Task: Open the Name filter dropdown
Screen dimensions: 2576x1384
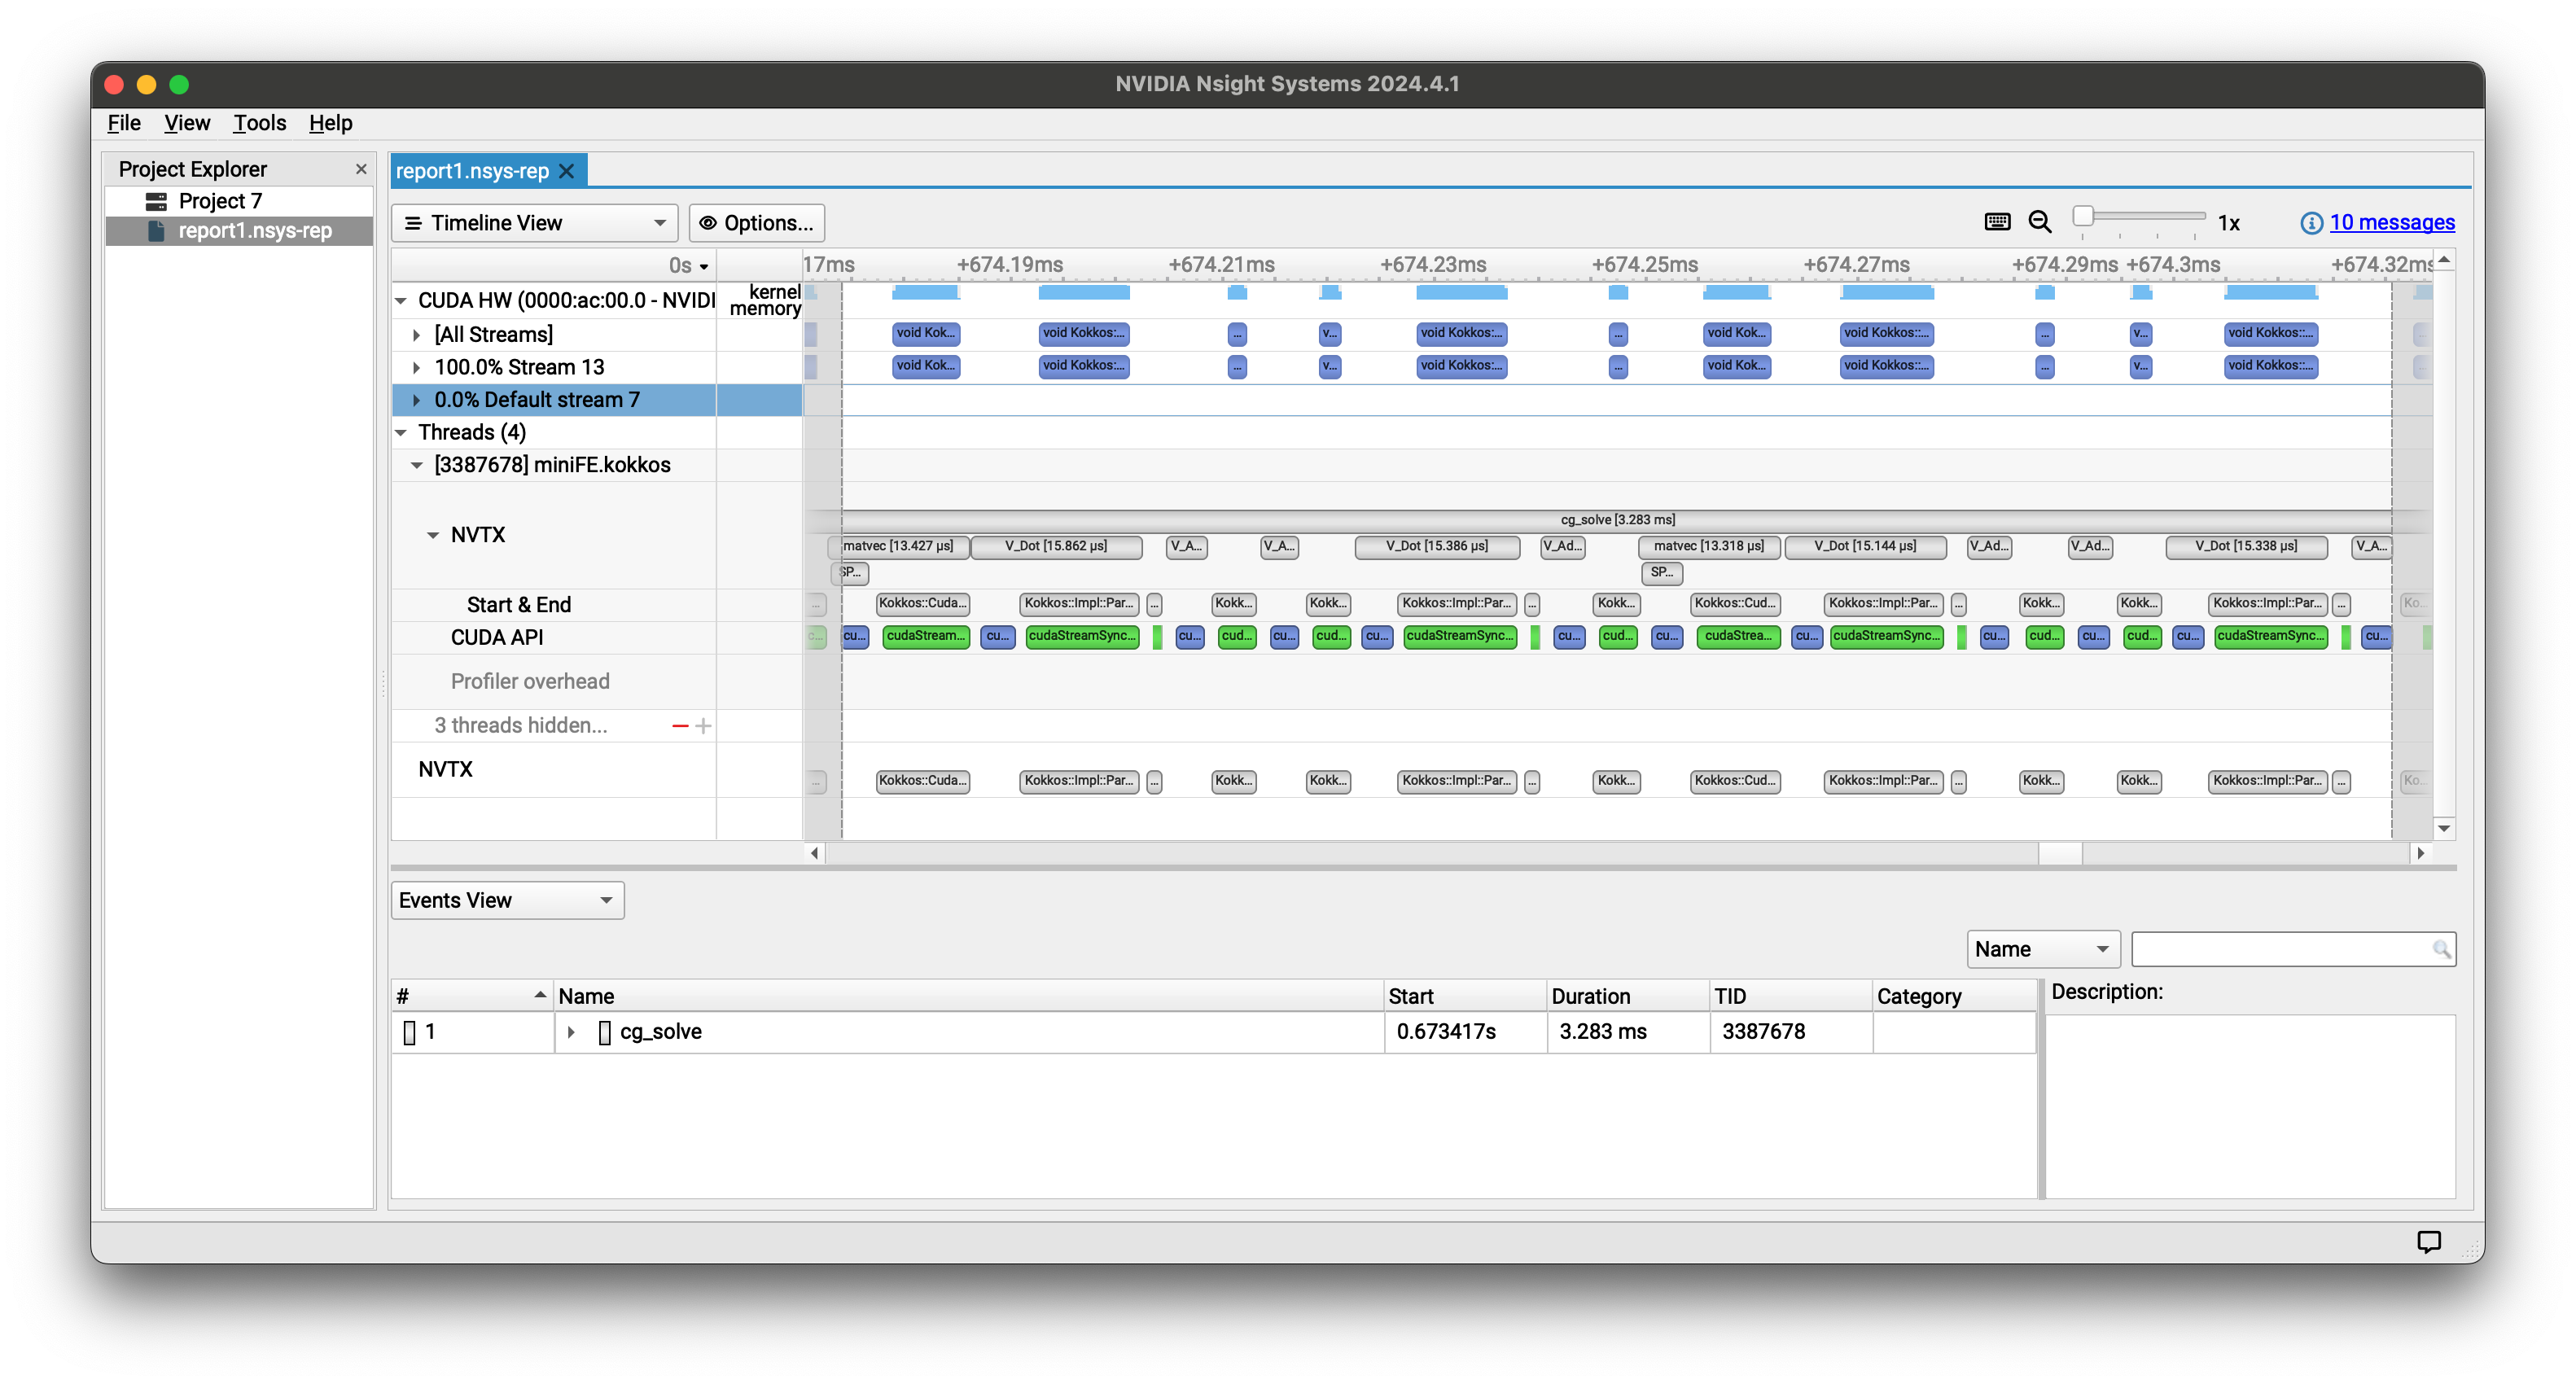Action: click(x=2043, y=949)
